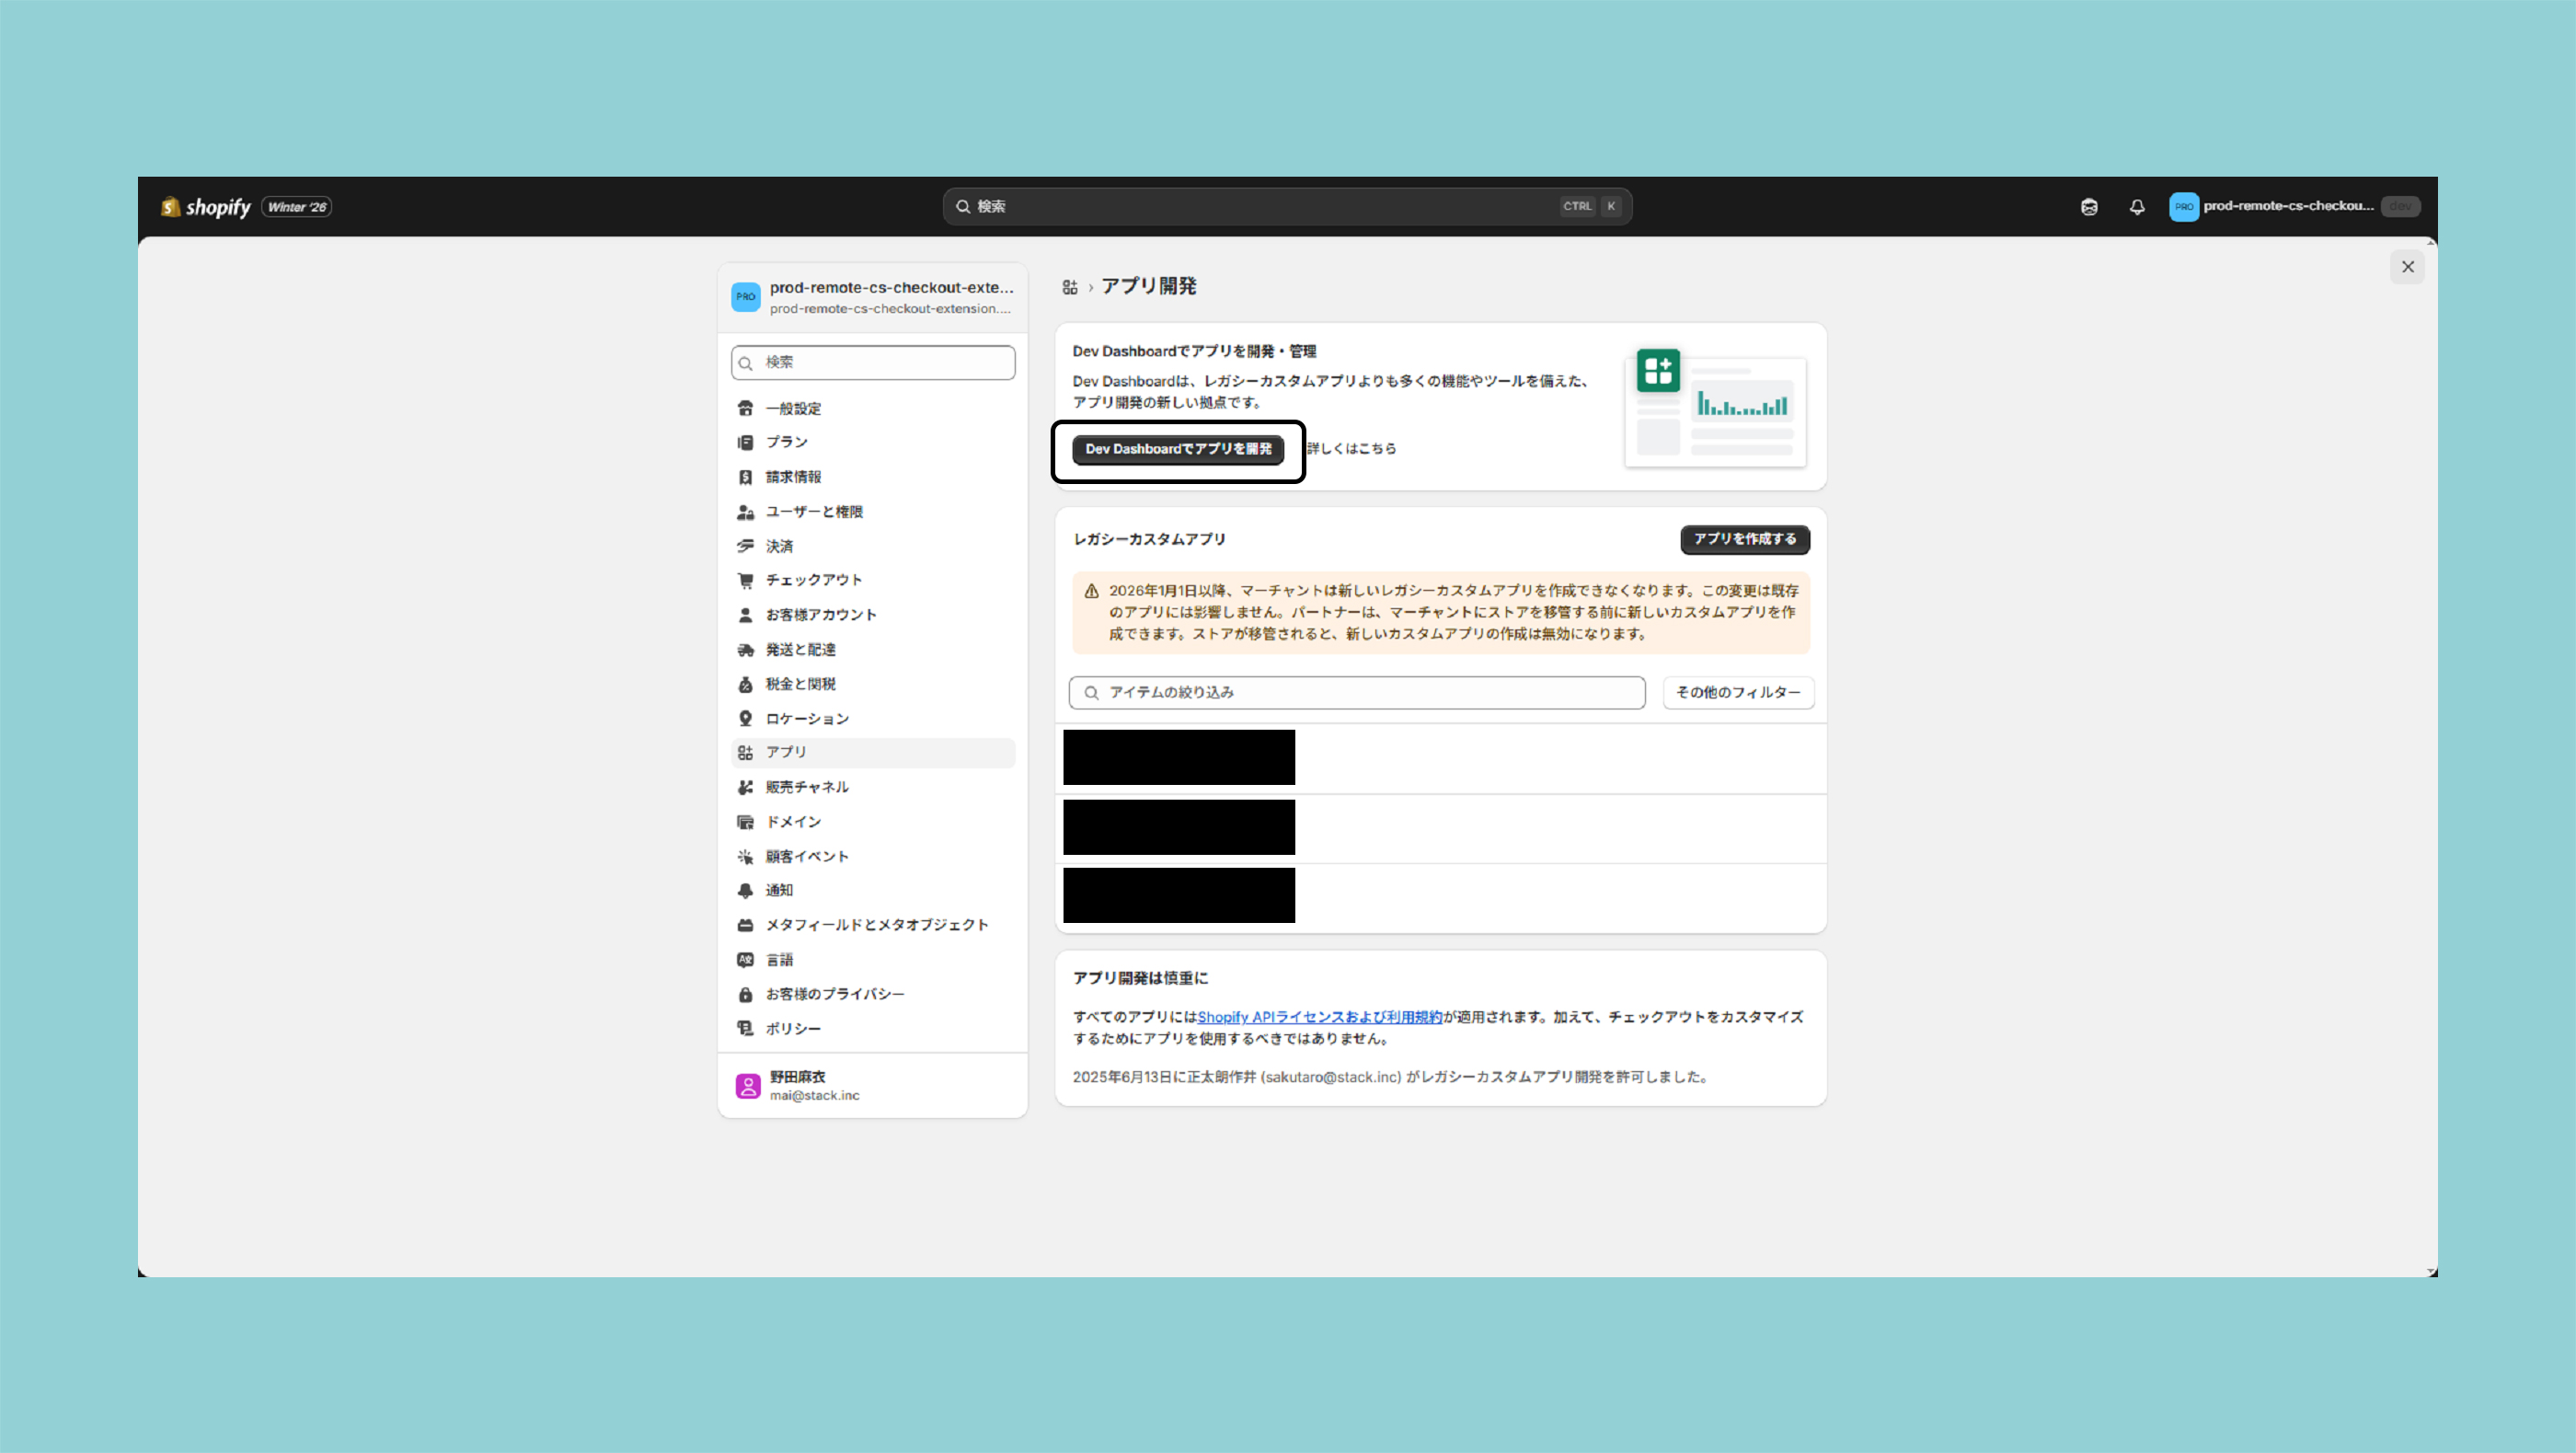Select 販売チャネル in settings menu
2576x1453 pixels.
pos(807,787)
